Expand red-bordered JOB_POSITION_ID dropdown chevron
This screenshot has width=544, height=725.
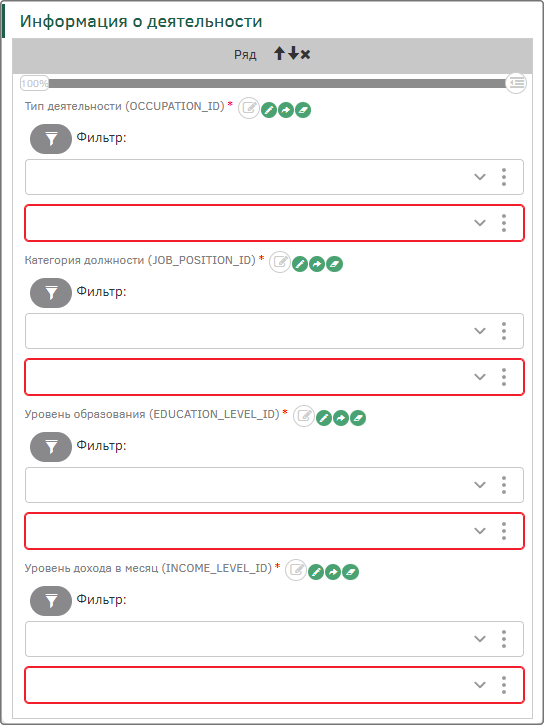pyautogui.click(x=480, y=377)
